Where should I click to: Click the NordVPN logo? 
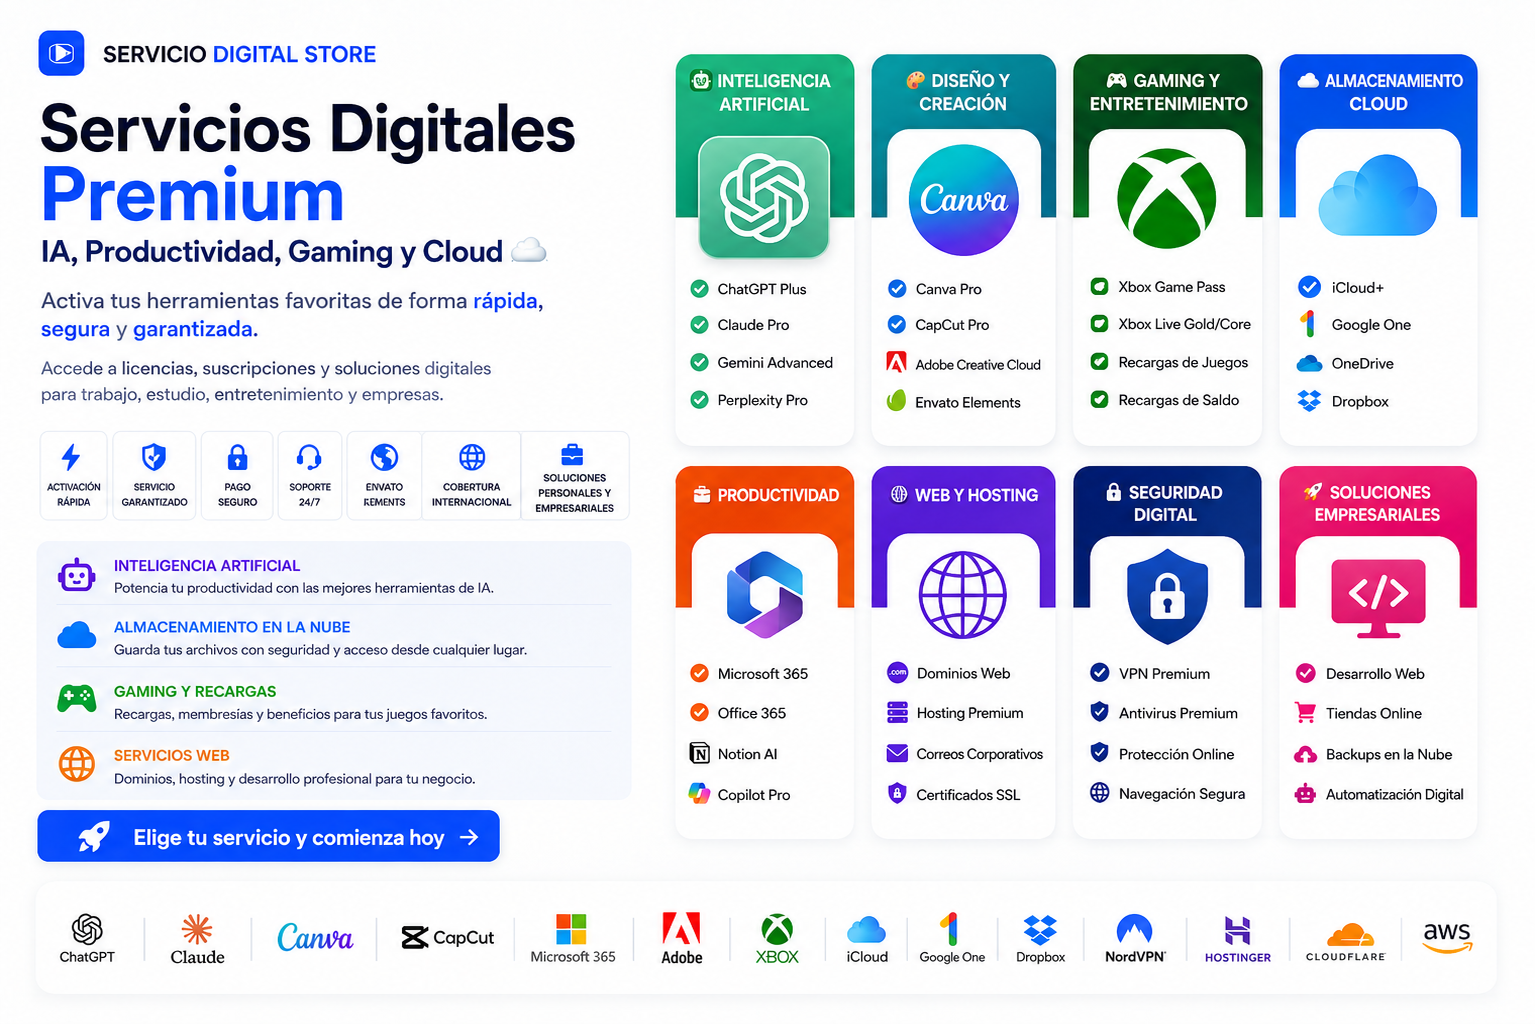tap(1135, 938)
